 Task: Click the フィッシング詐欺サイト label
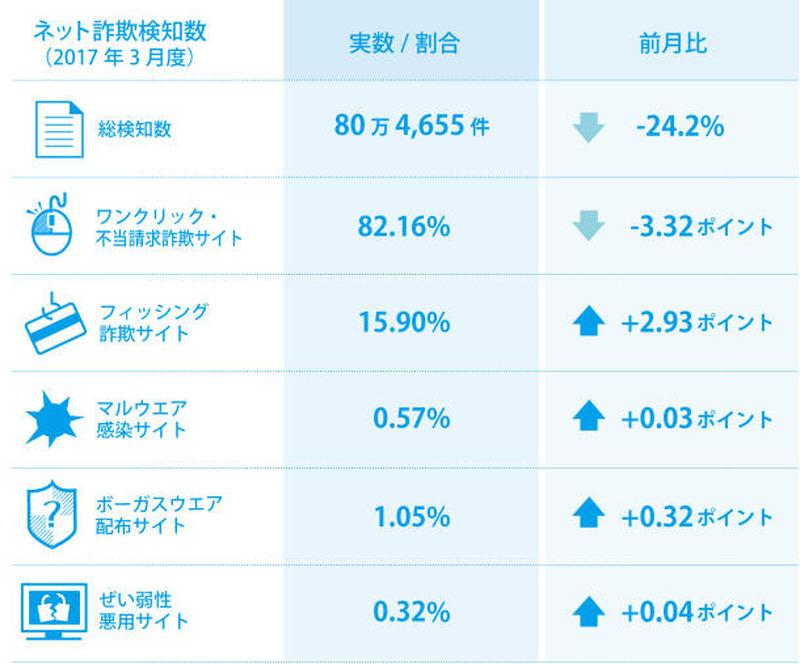pos(152,322)
